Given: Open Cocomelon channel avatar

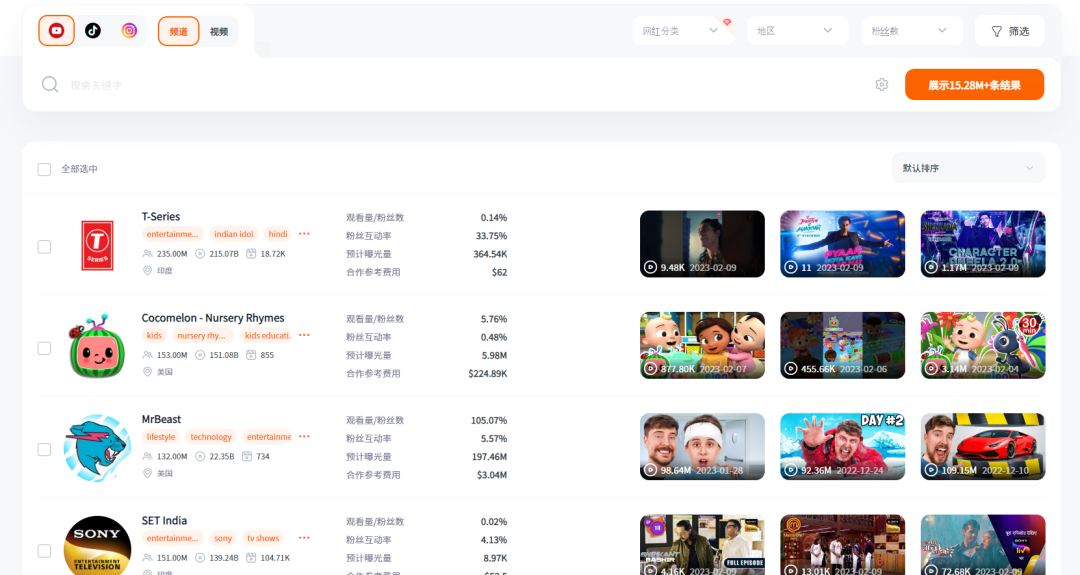Looking at the screenshot, I should (96, 346).
